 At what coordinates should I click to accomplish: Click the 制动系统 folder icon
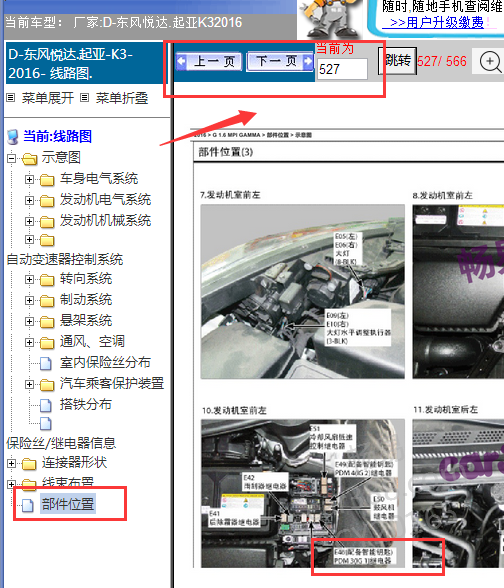click(x=47, y=301)
